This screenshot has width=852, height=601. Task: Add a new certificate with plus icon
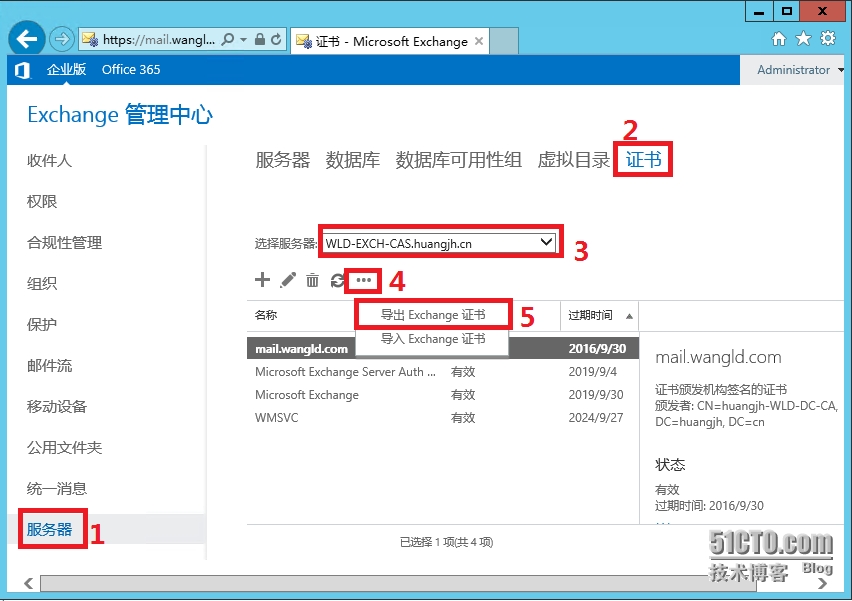(x=262, y=280)
